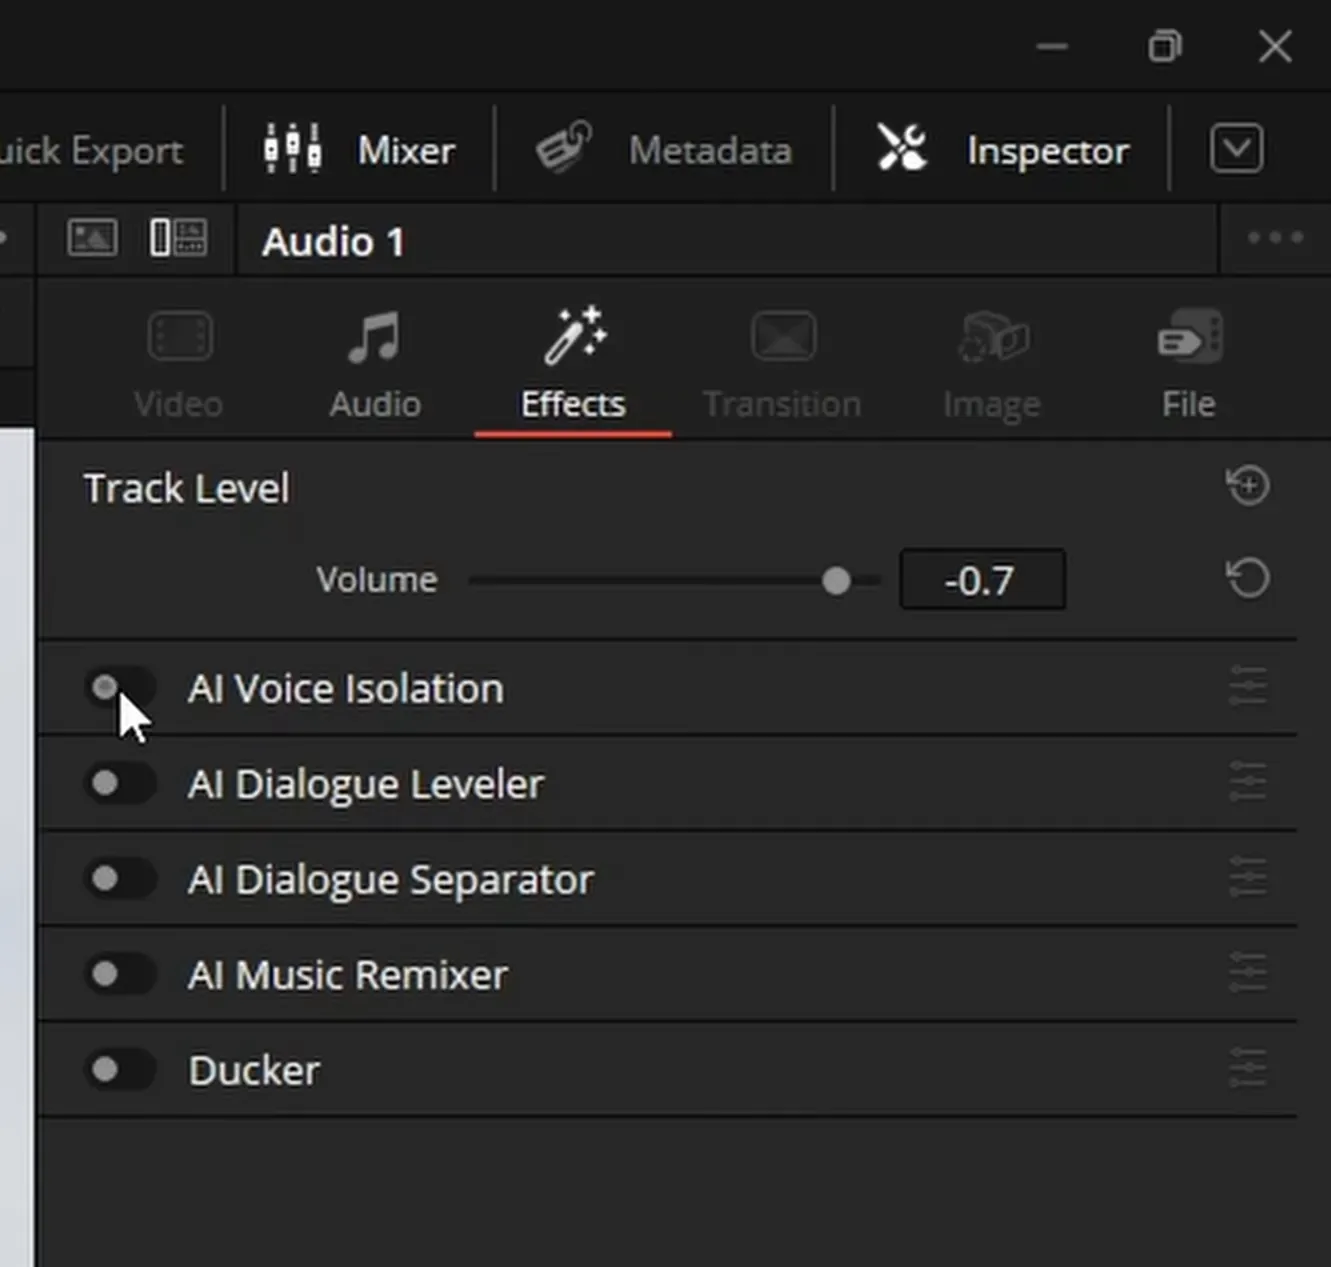Switch to the Video inspector tab
The image size is (1331, 1267).
pos(179,364)
